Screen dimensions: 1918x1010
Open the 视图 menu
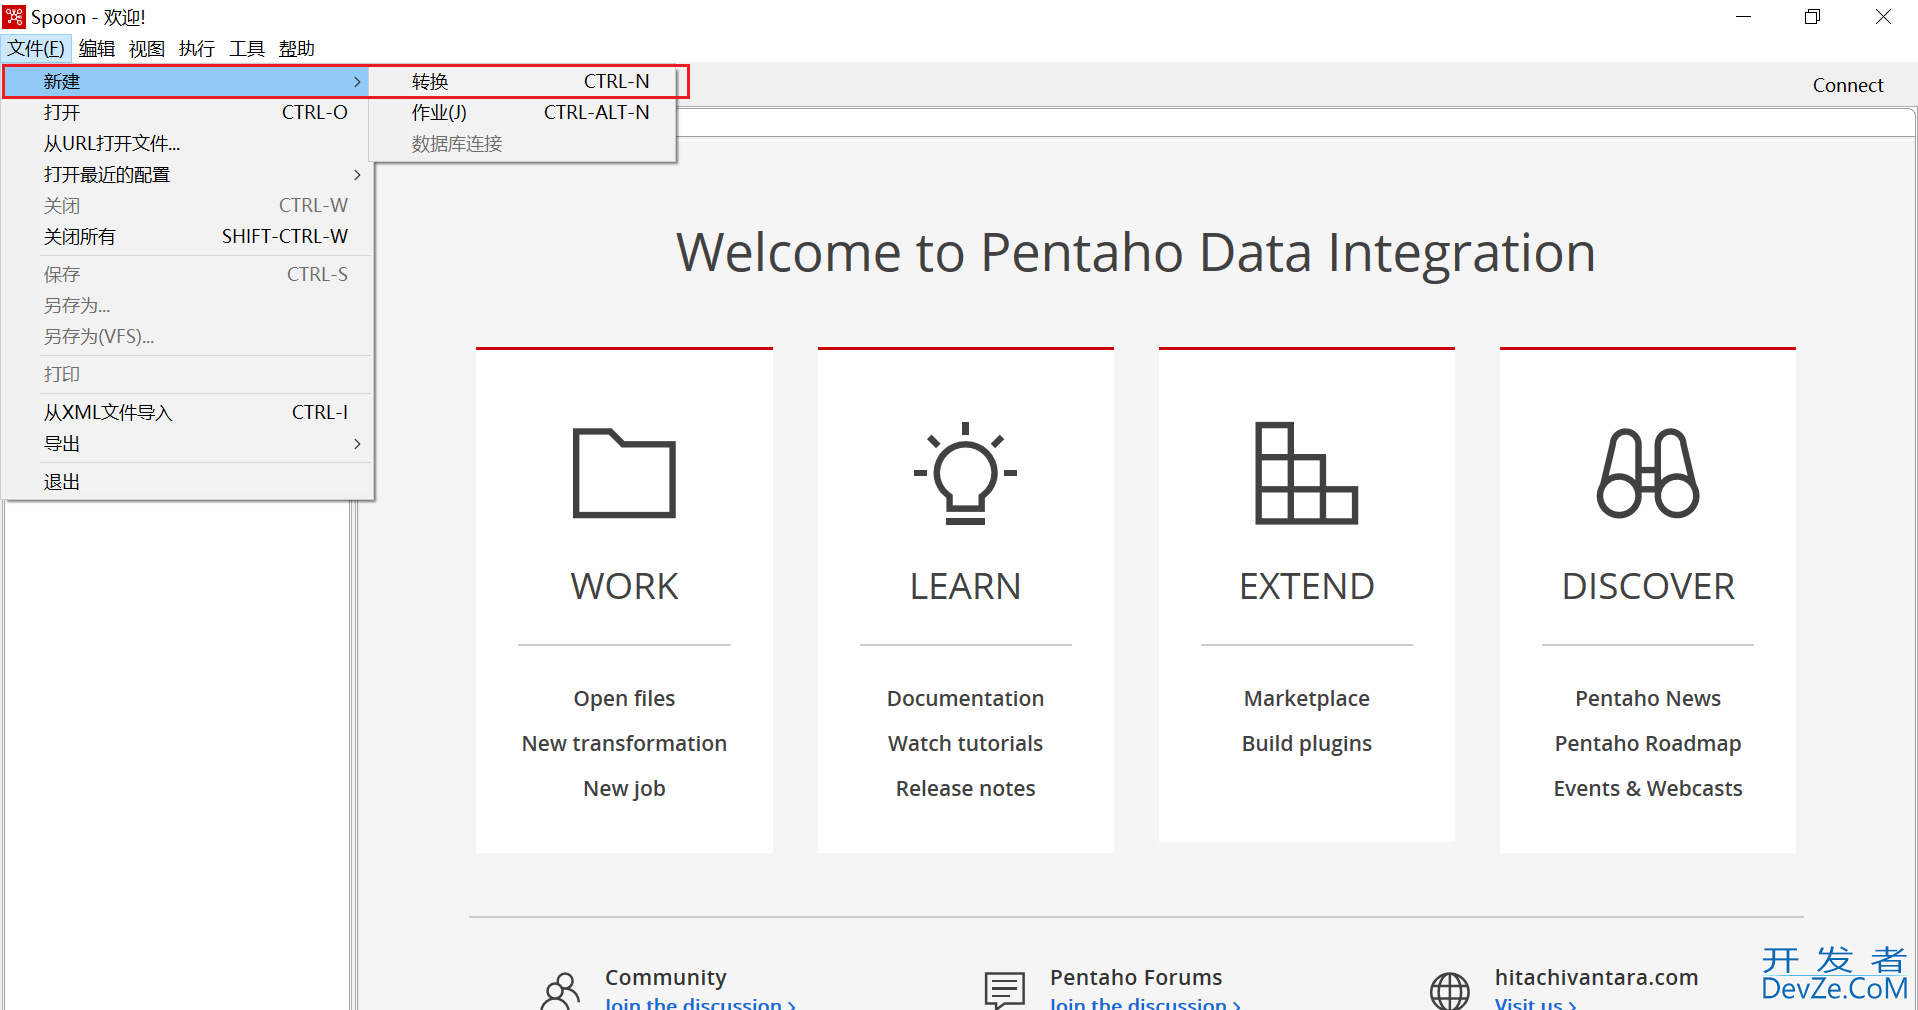pos(147,48)
